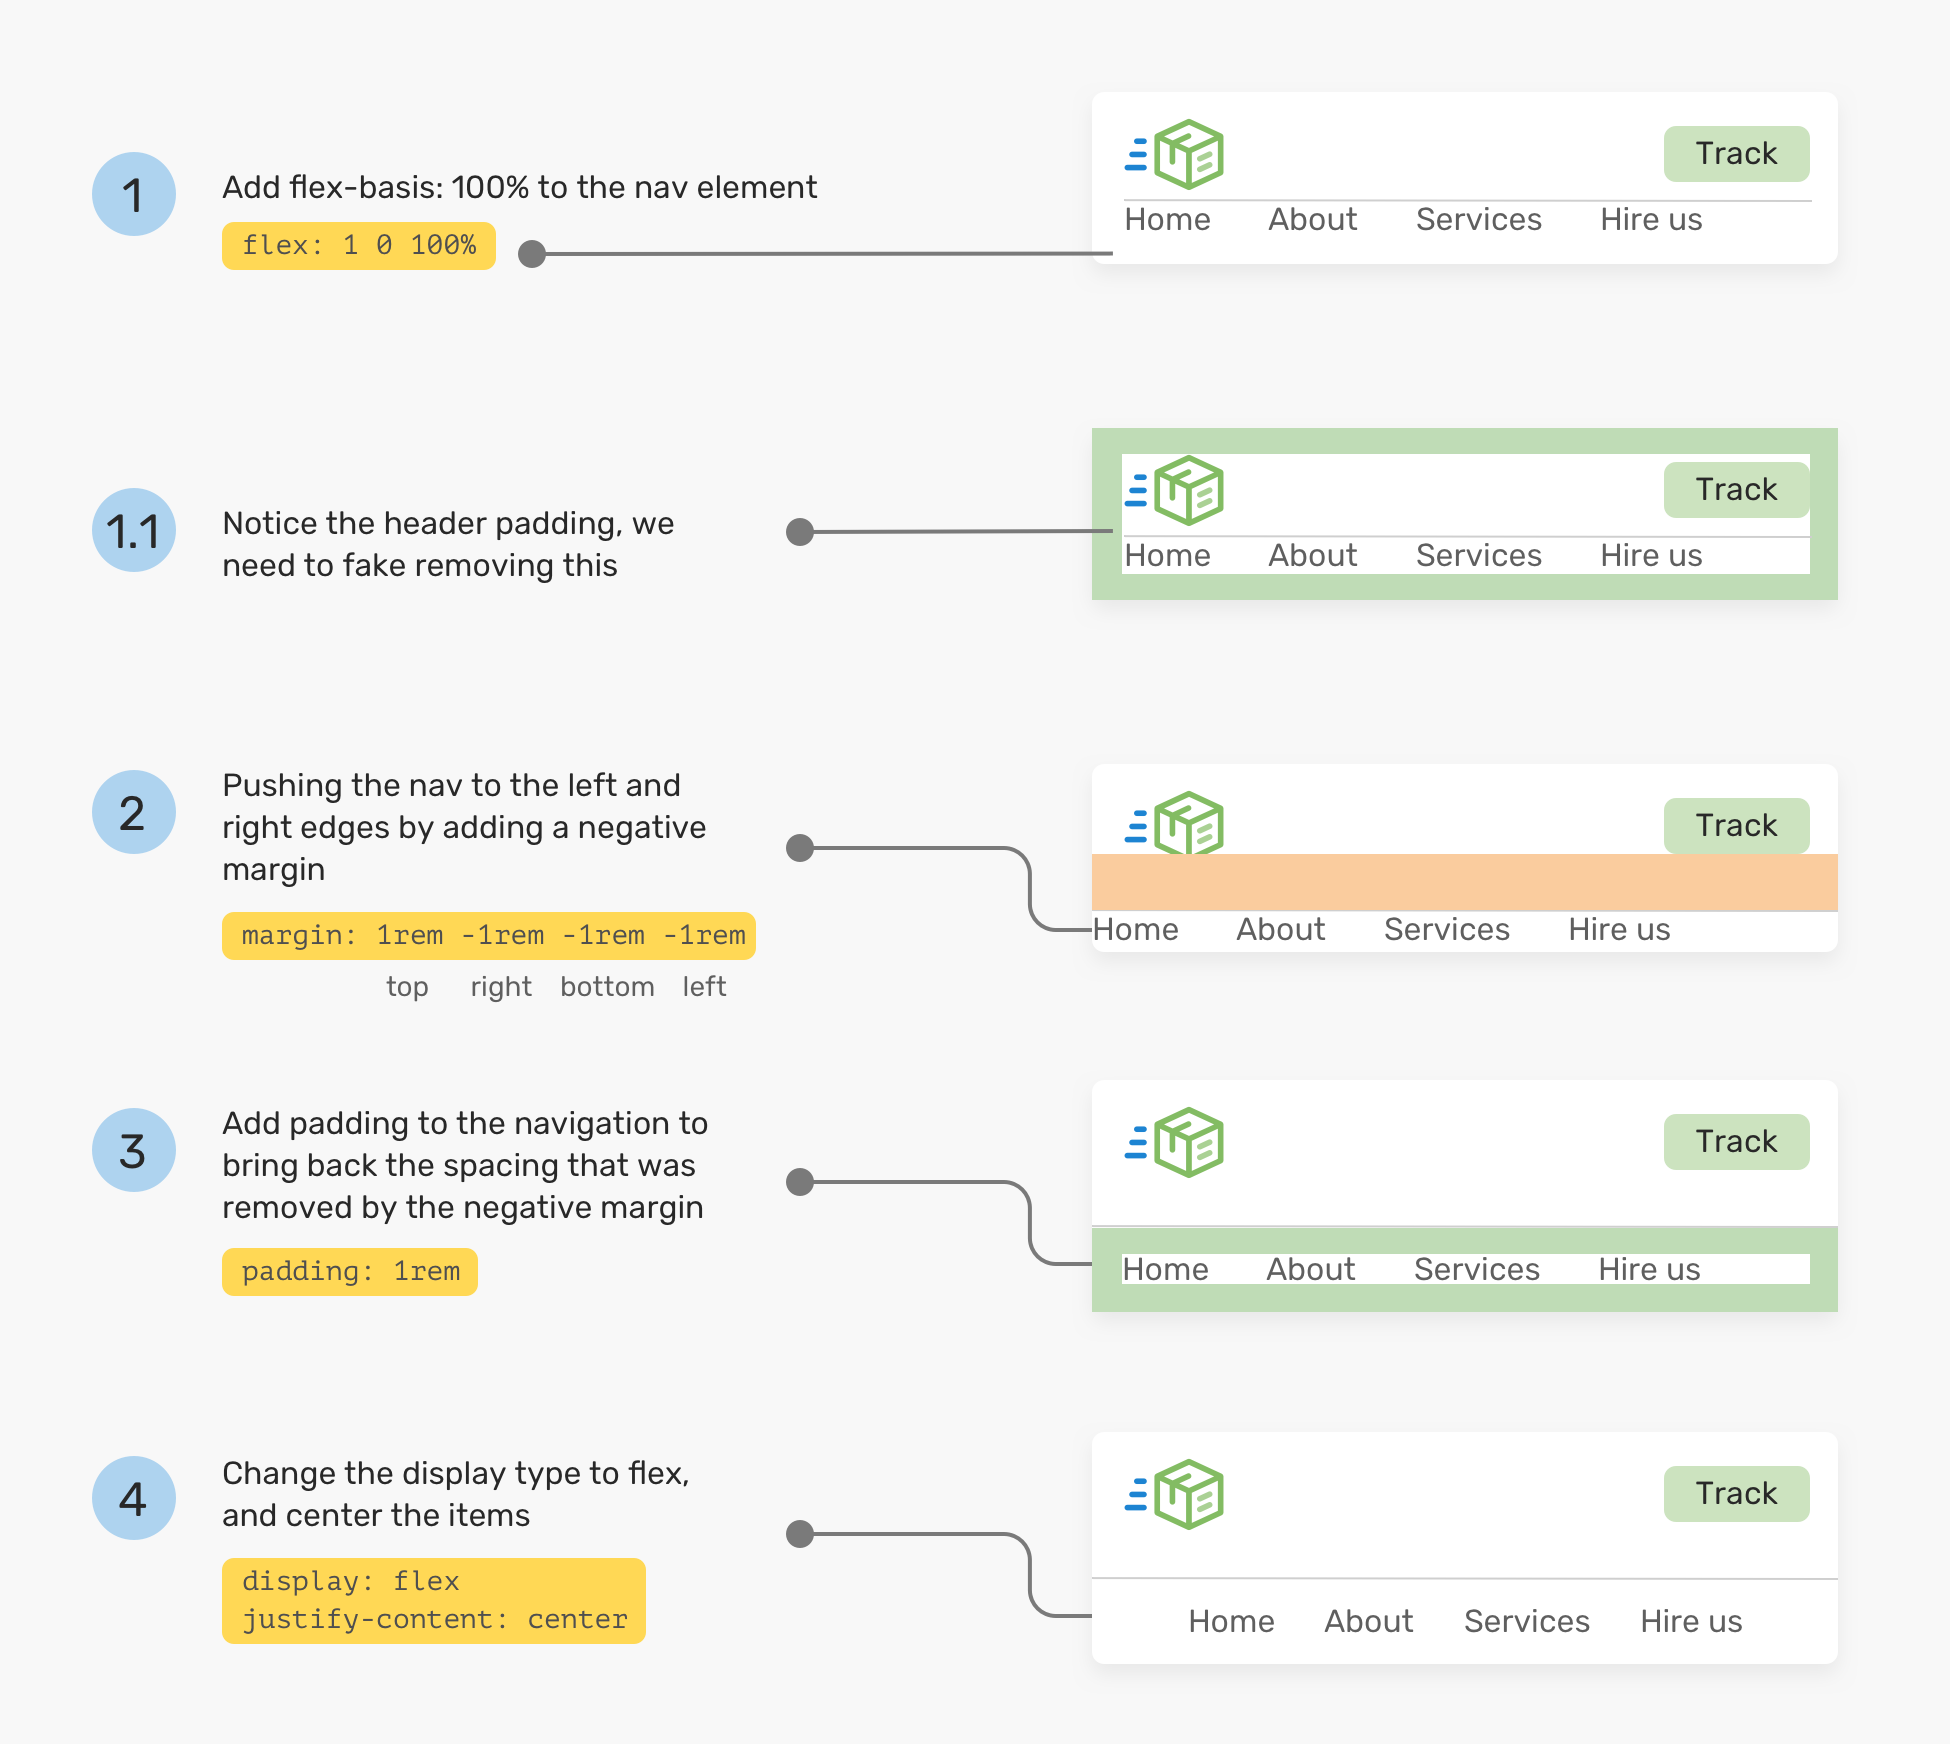1950x1744 pixels.
Task: Click the package logo above the orange band
Action: (1176, 824)
